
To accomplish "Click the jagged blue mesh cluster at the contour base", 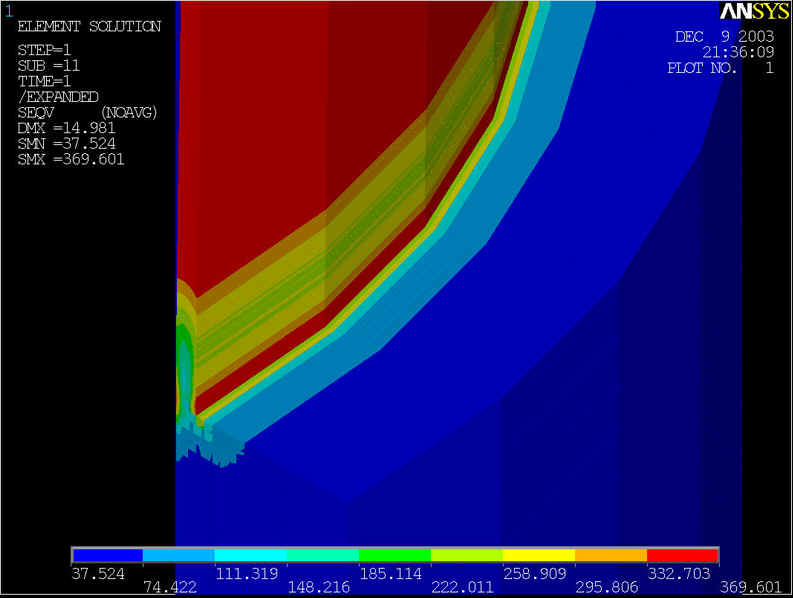I will click(x=210, y=443).
